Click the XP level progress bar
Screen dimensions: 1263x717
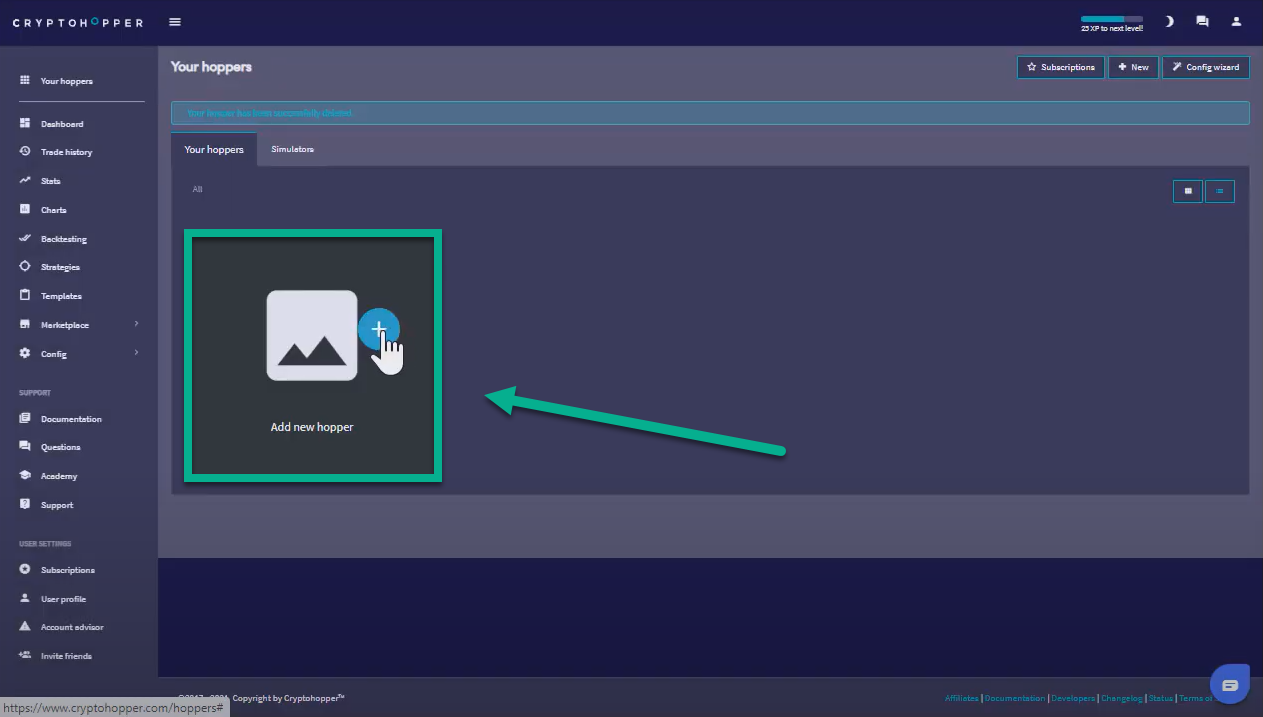pyautogui.click(x=1111, y=19)
